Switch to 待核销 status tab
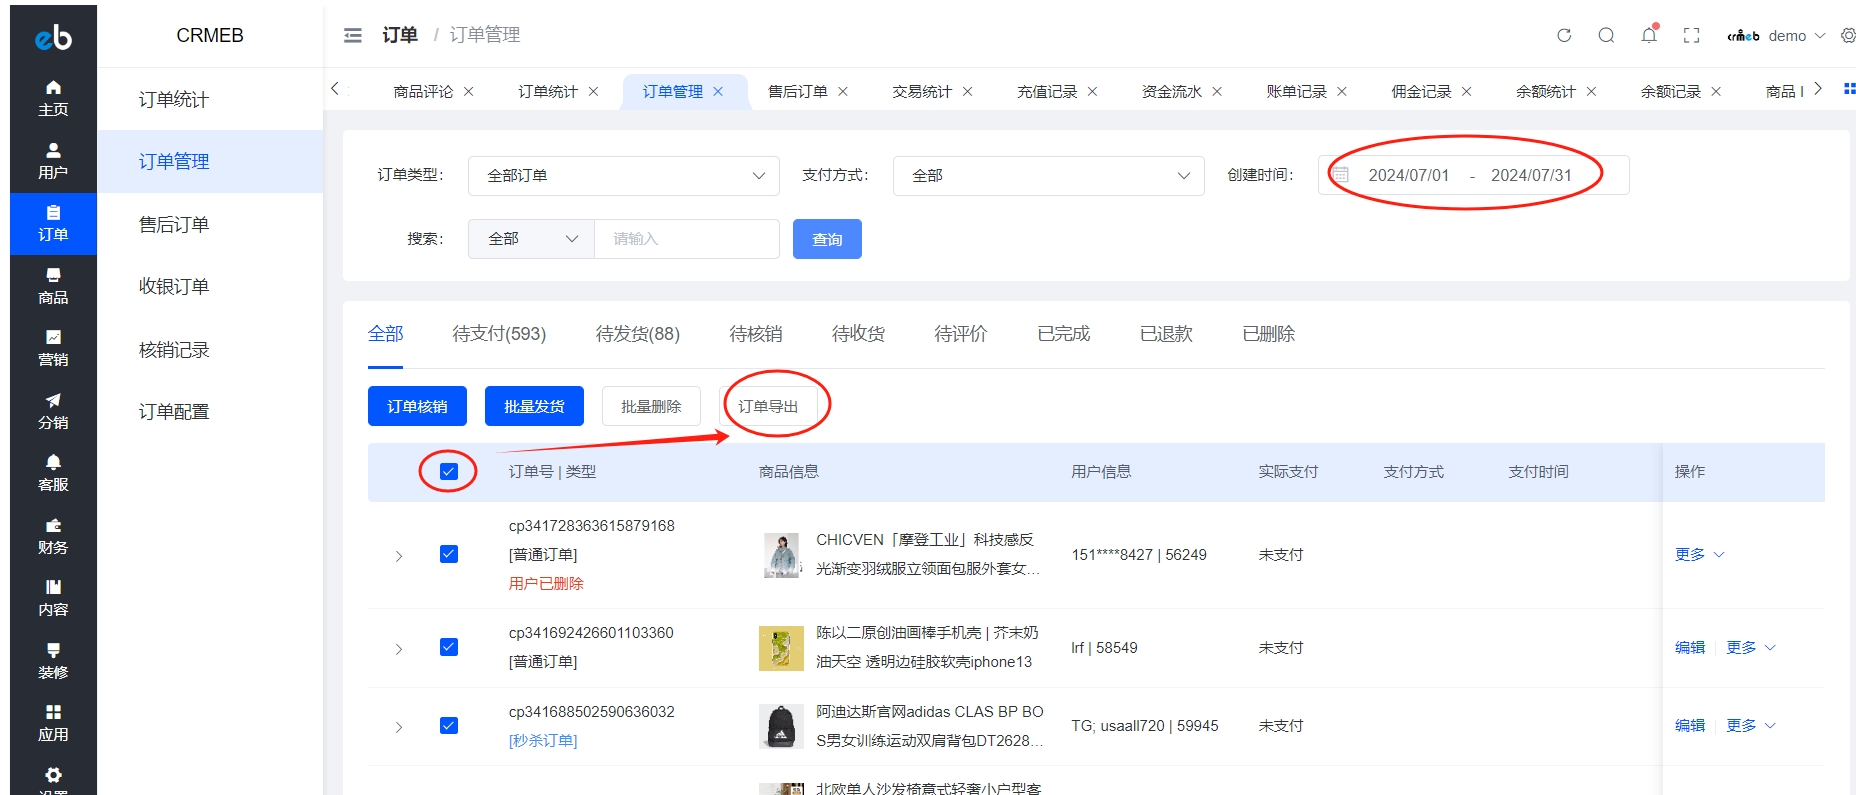The image size is (1856, 795). tap(755, 333)
